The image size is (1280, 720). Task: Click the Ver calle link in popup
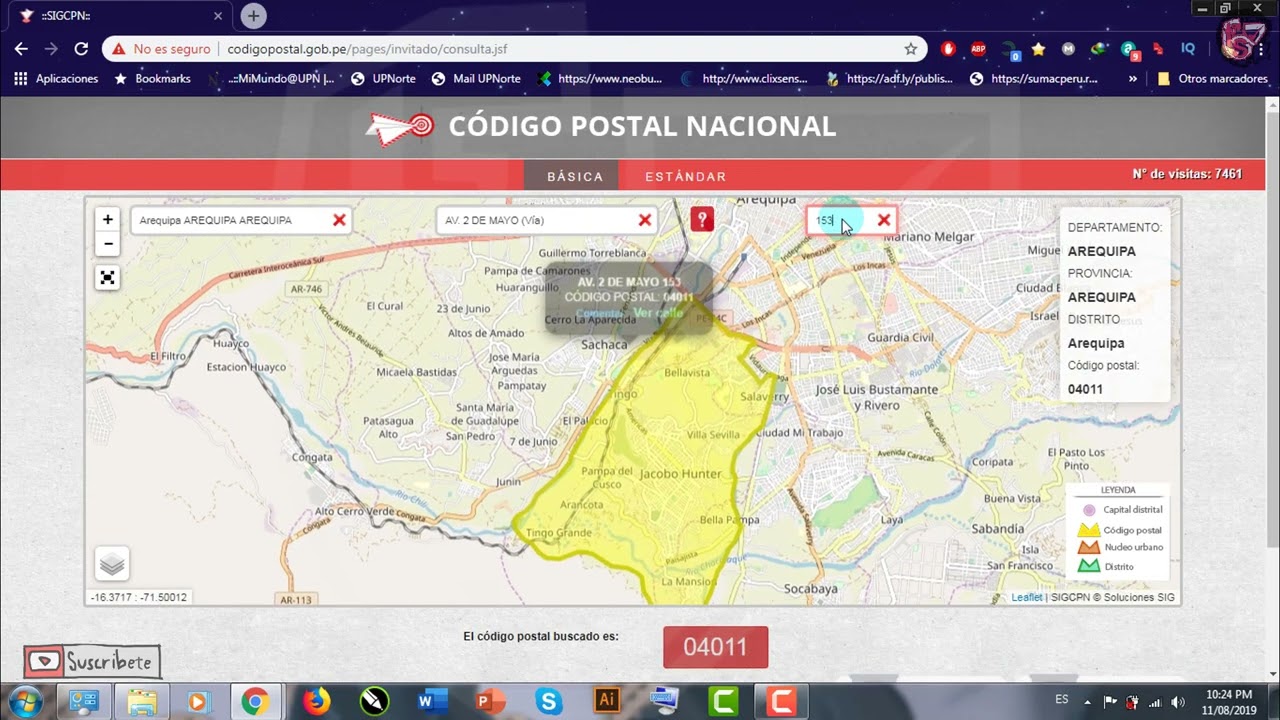[658, 313]
